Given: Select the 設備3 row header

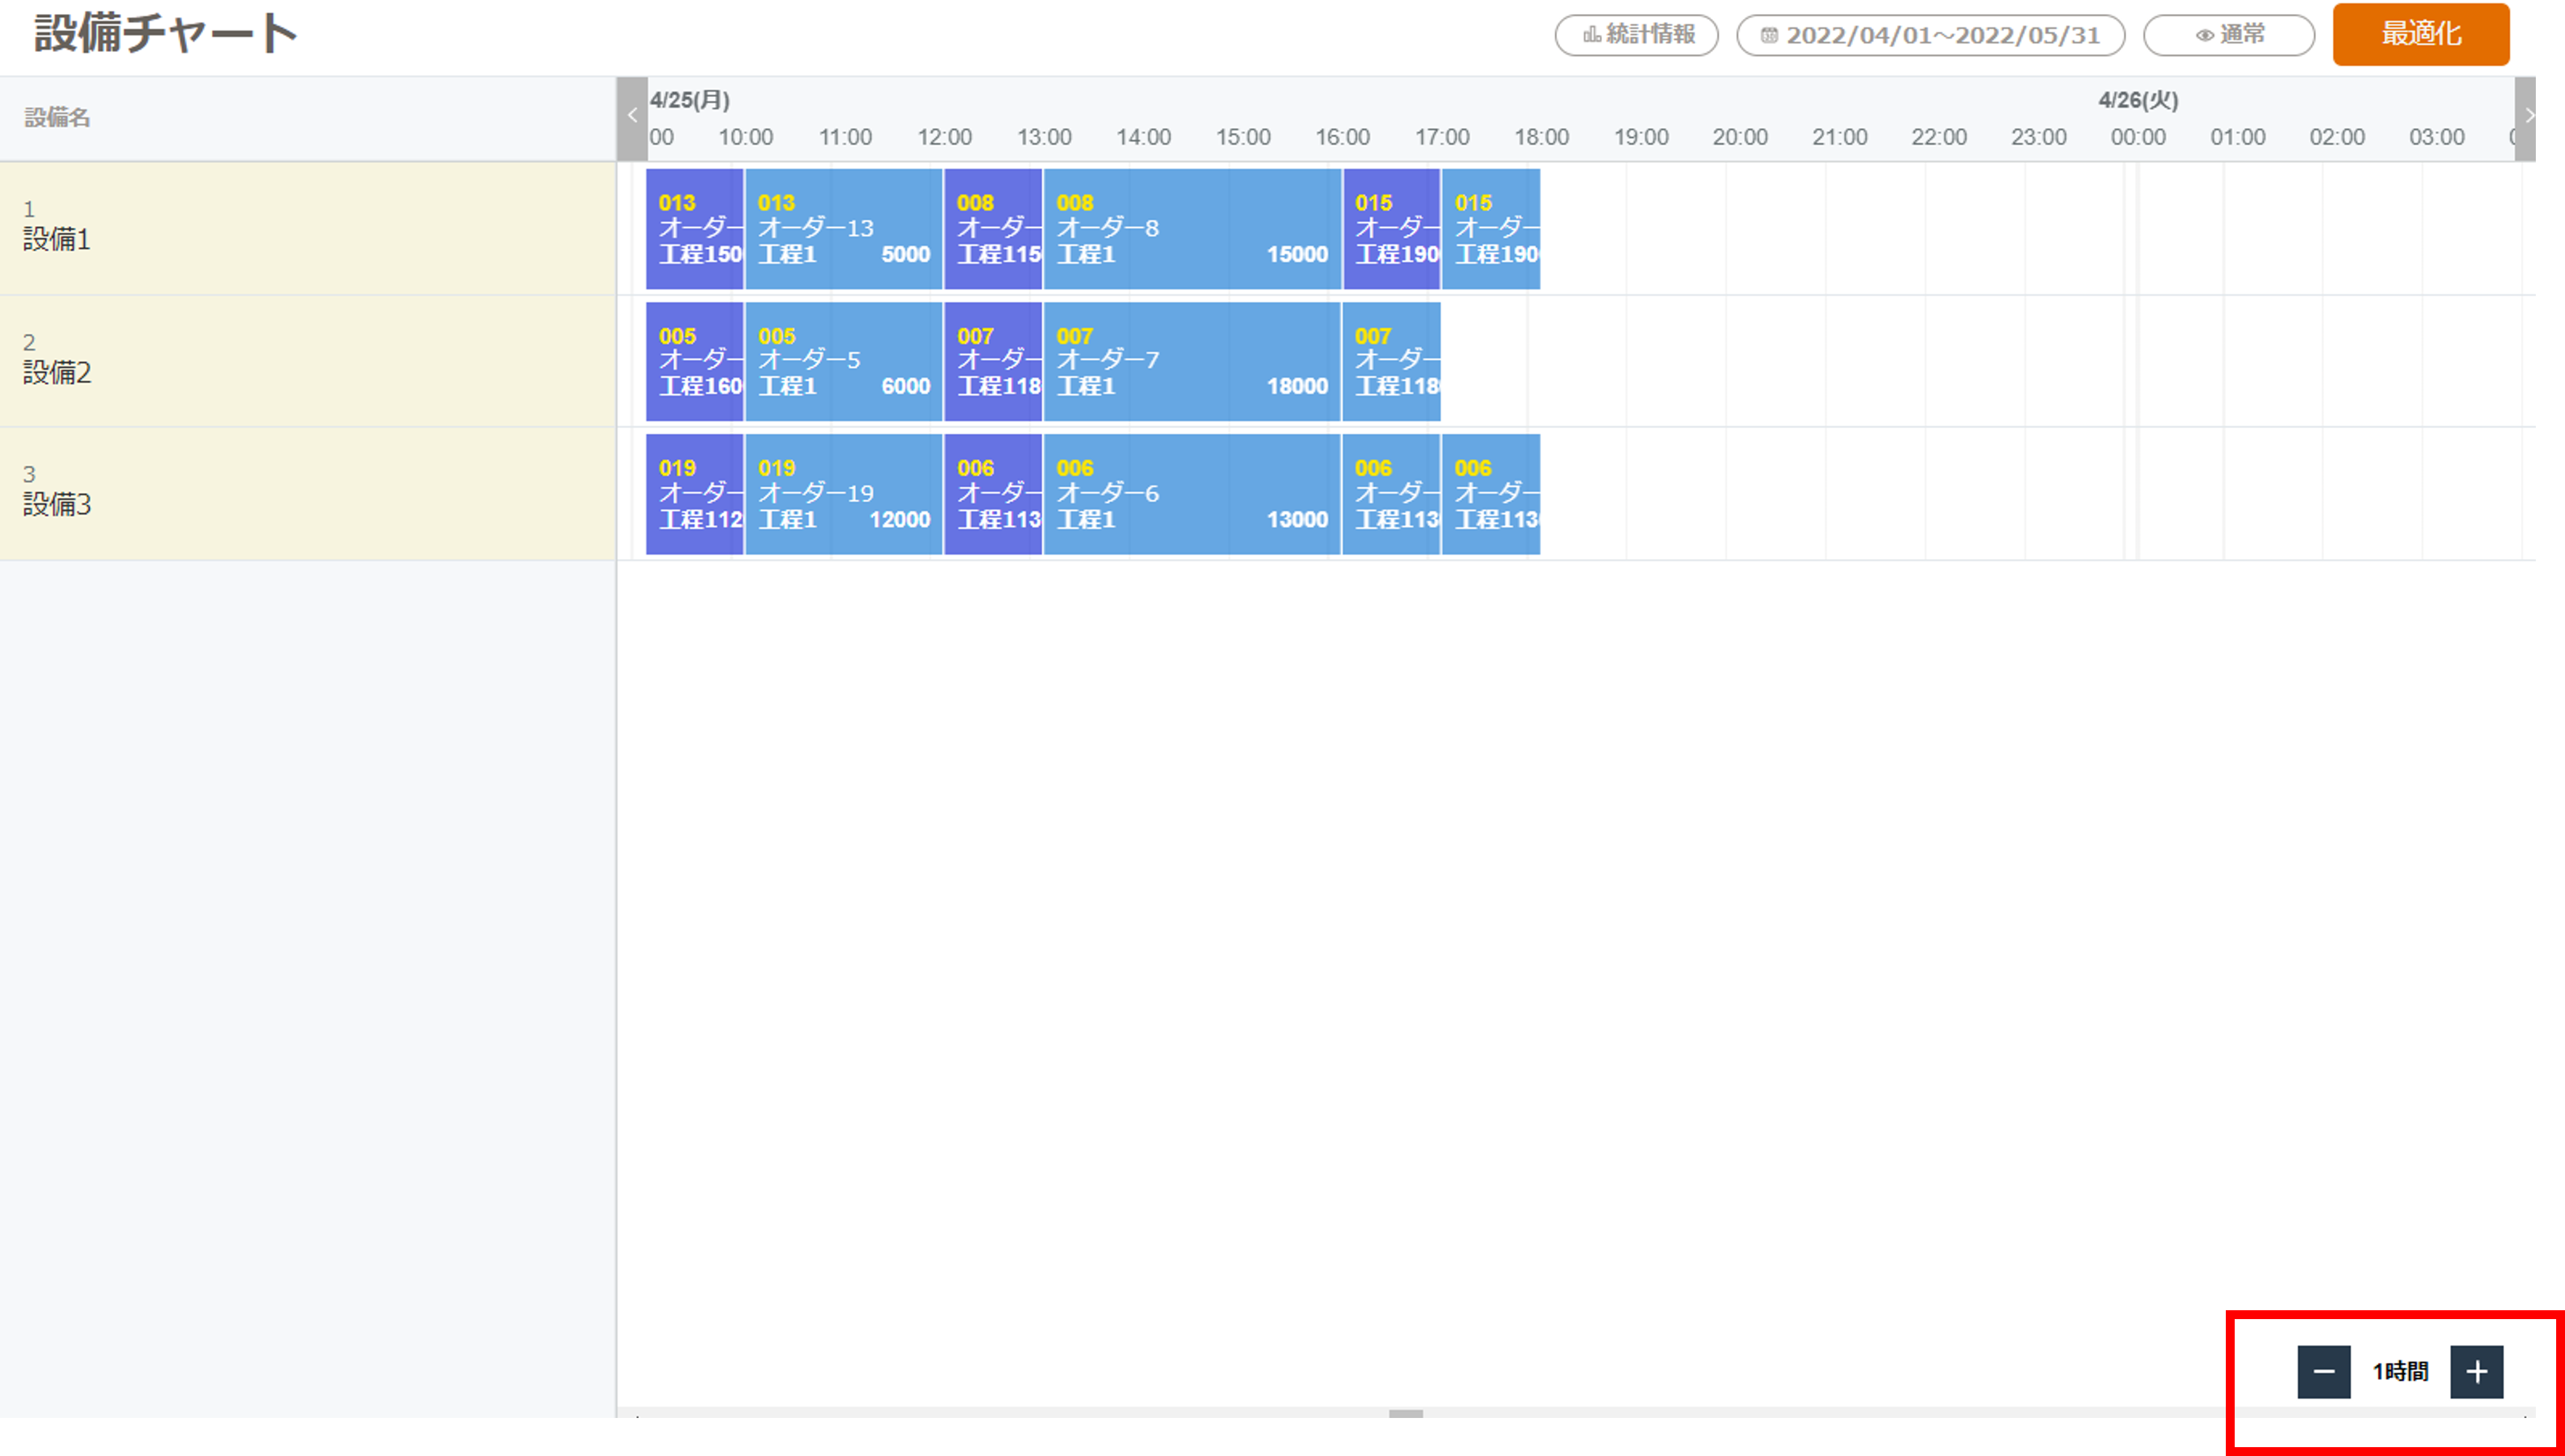Looking at the screenshot, I should [x=308, y=494].
